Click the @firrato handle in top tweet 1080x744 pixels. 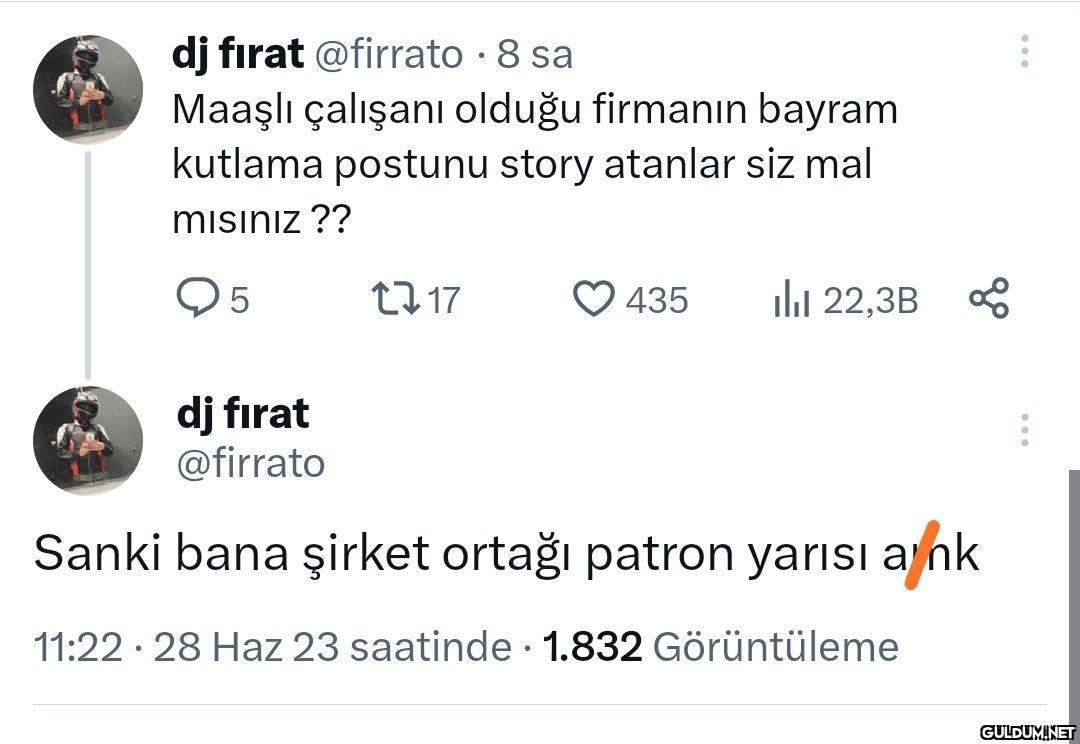389,54
